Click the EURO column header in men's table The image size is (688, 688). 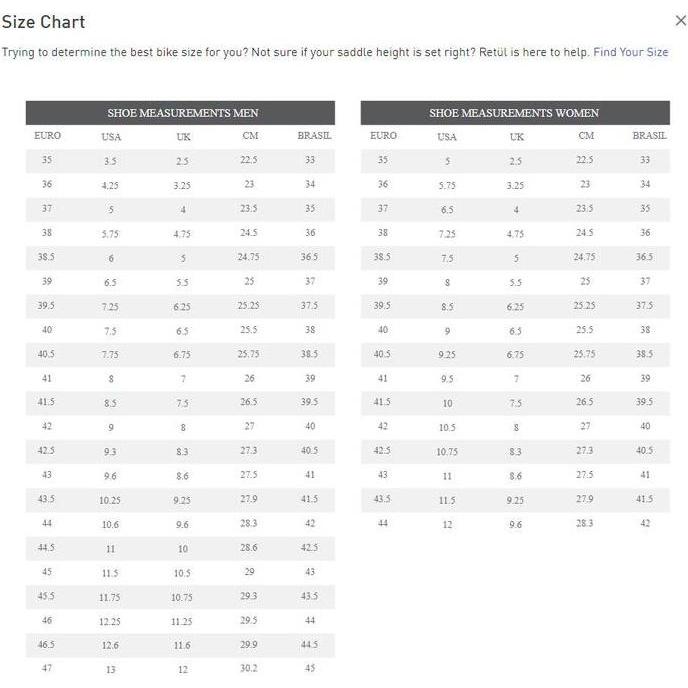(x=47, y=136)
